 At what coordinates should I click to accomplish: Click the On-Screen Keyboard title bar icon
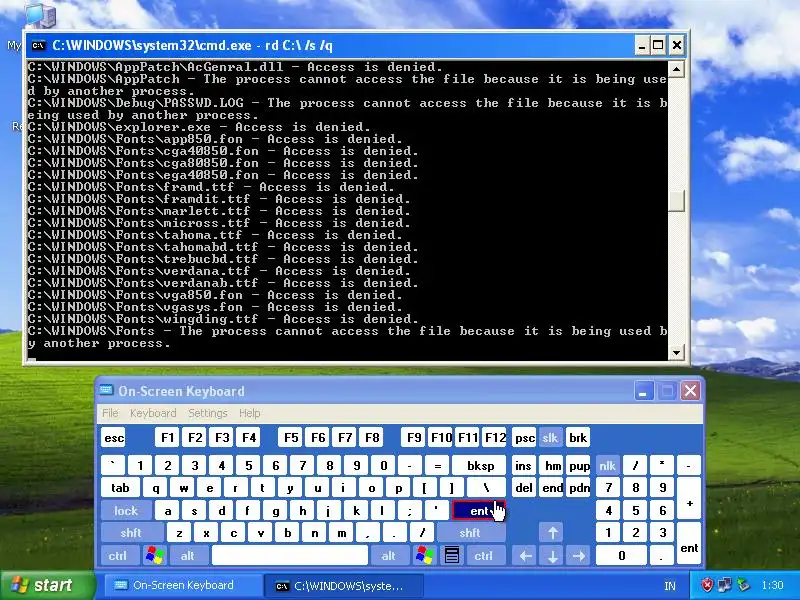click(106, 391)
